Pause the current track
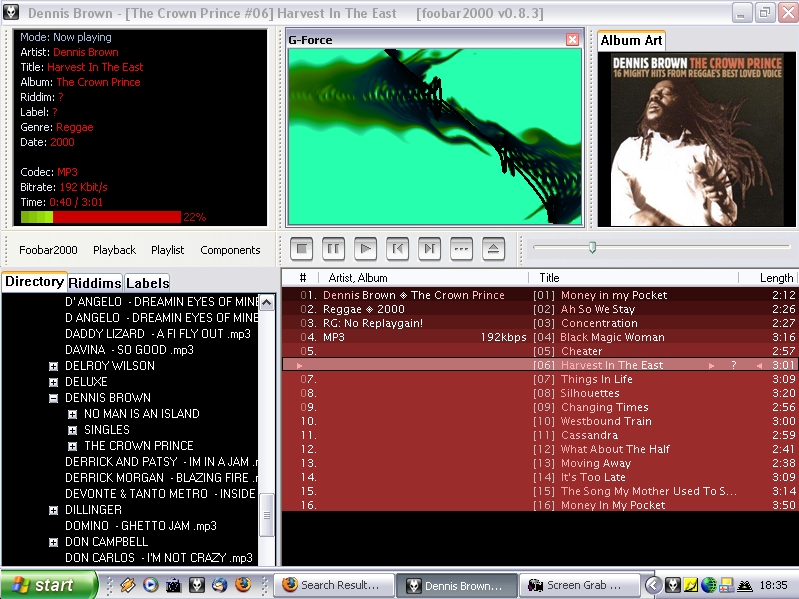 click(x=334, y=249)
